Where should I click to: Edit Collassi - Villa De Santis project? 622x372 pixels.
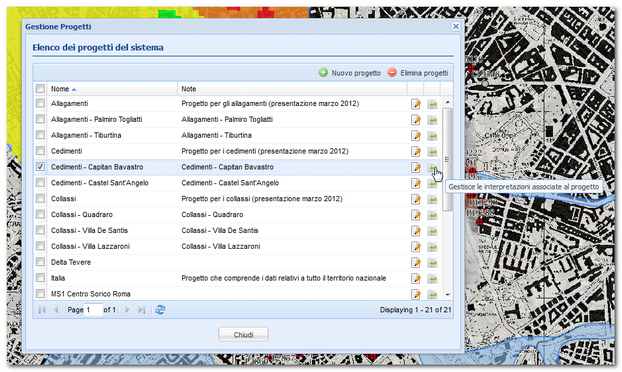click(416, 231)
